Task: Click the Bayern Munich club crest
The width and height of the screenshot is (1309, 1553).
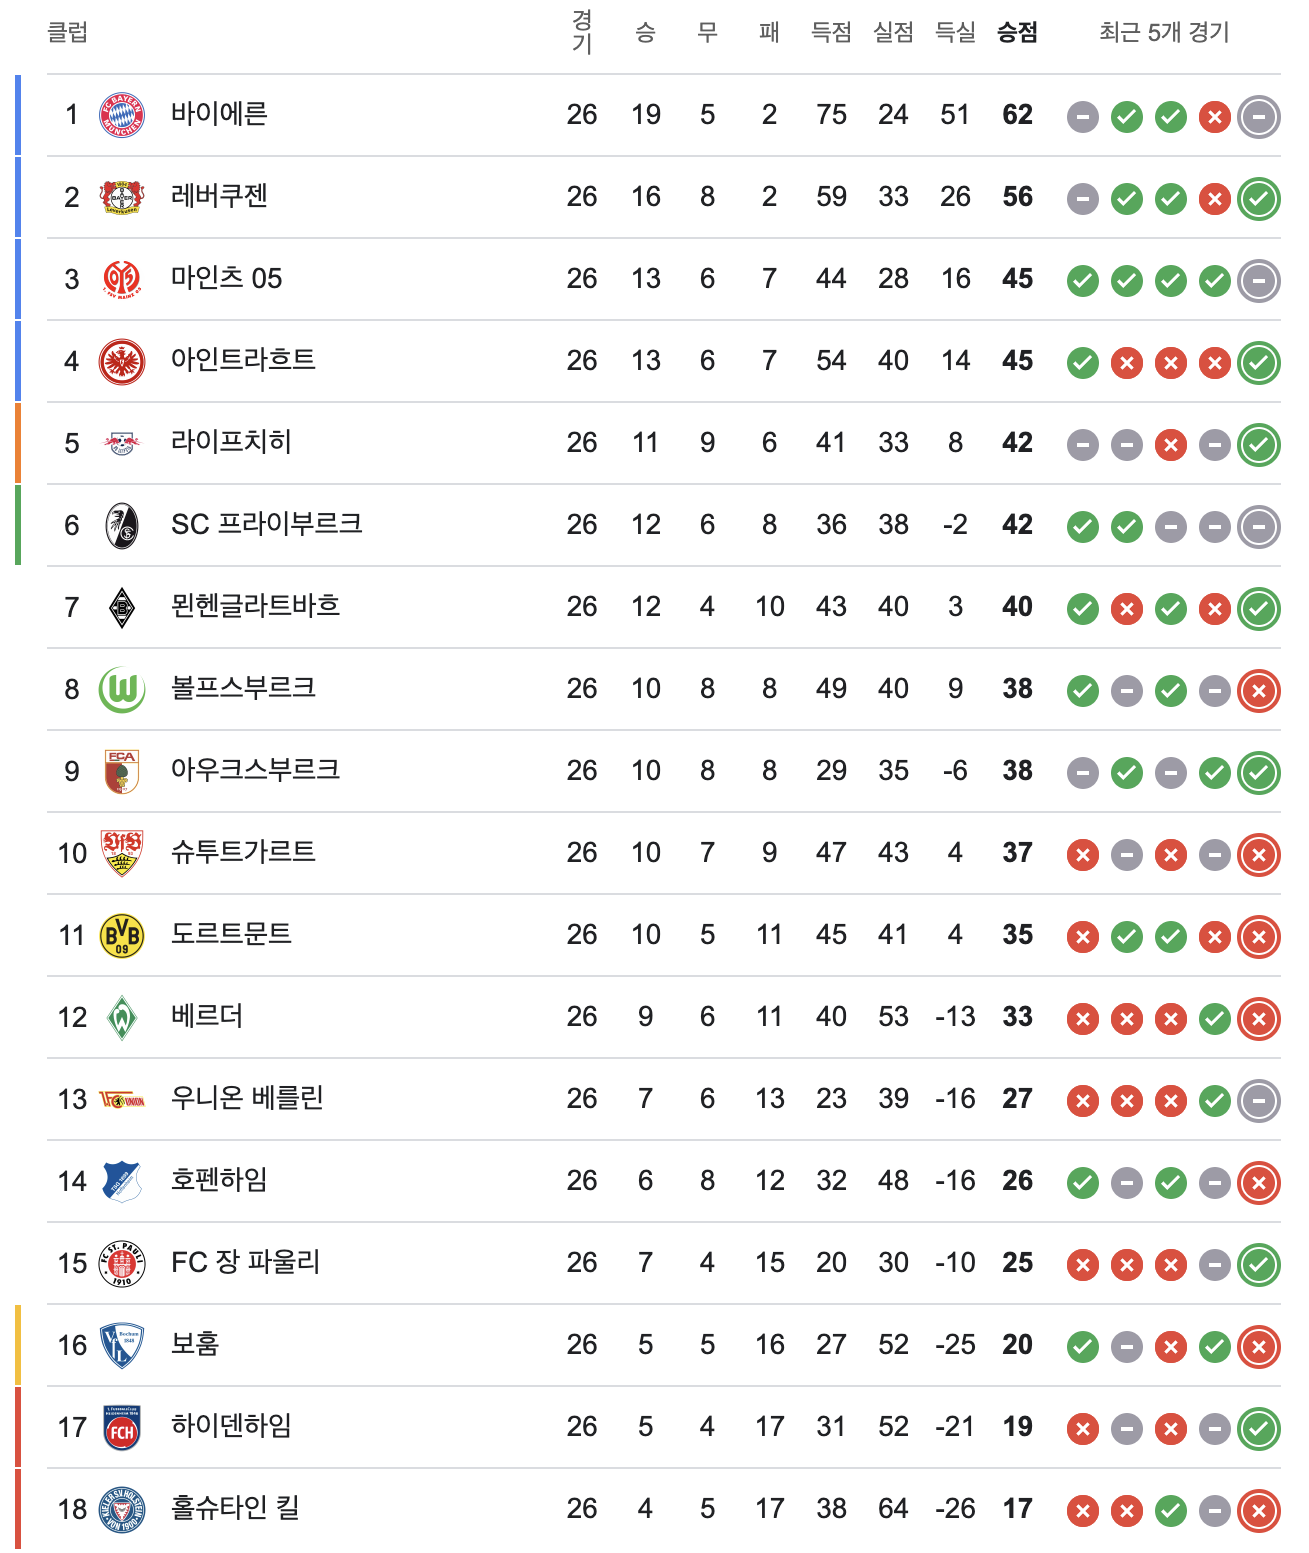Action: pyautogui.click(x=122, y=116)
